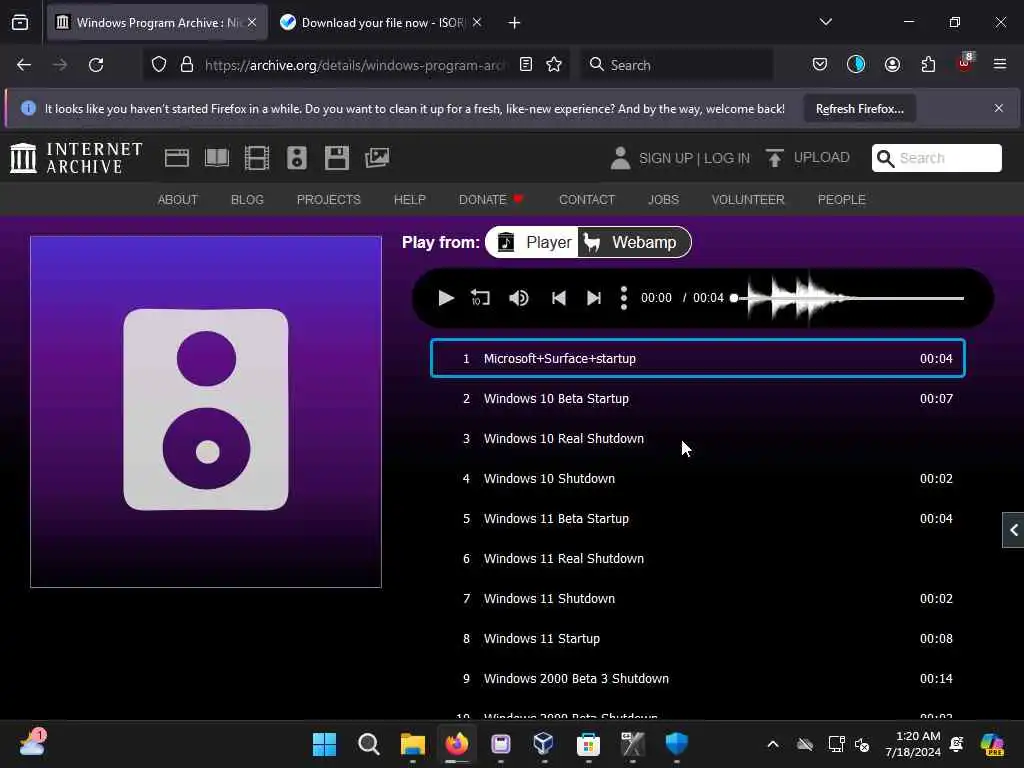
Task: Open Firefox application hamburger menu
Action: click(1000, 64)
